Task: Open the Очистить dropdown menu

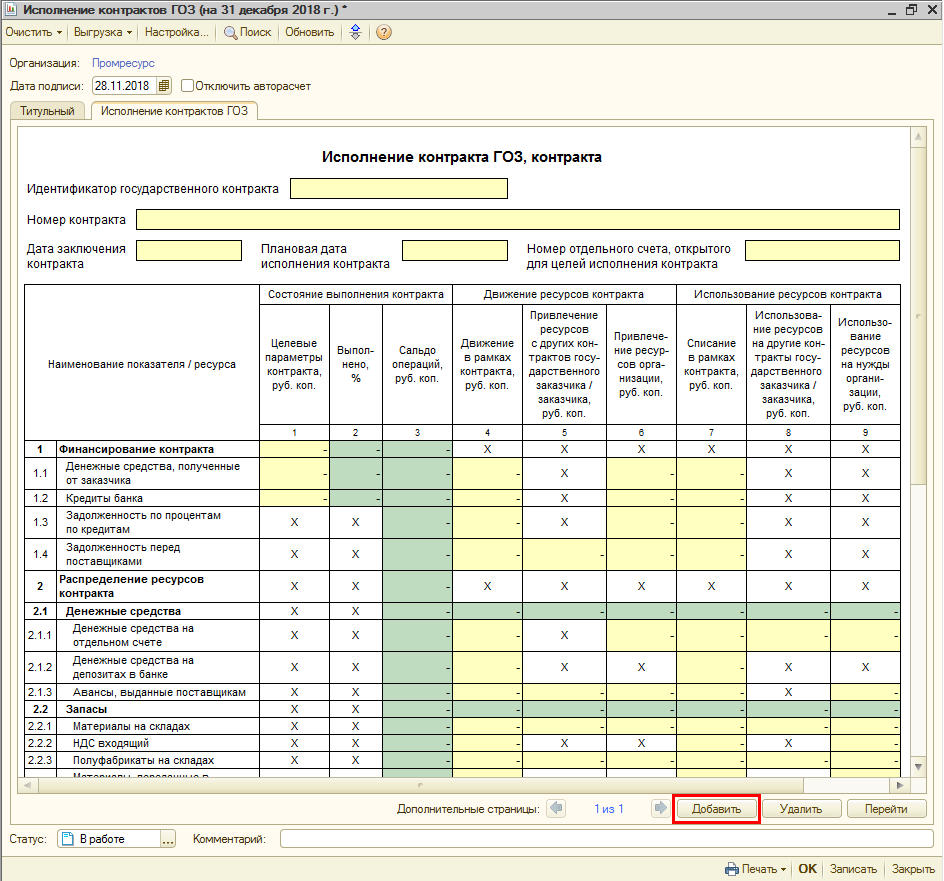Action: (x=34, y=32)
